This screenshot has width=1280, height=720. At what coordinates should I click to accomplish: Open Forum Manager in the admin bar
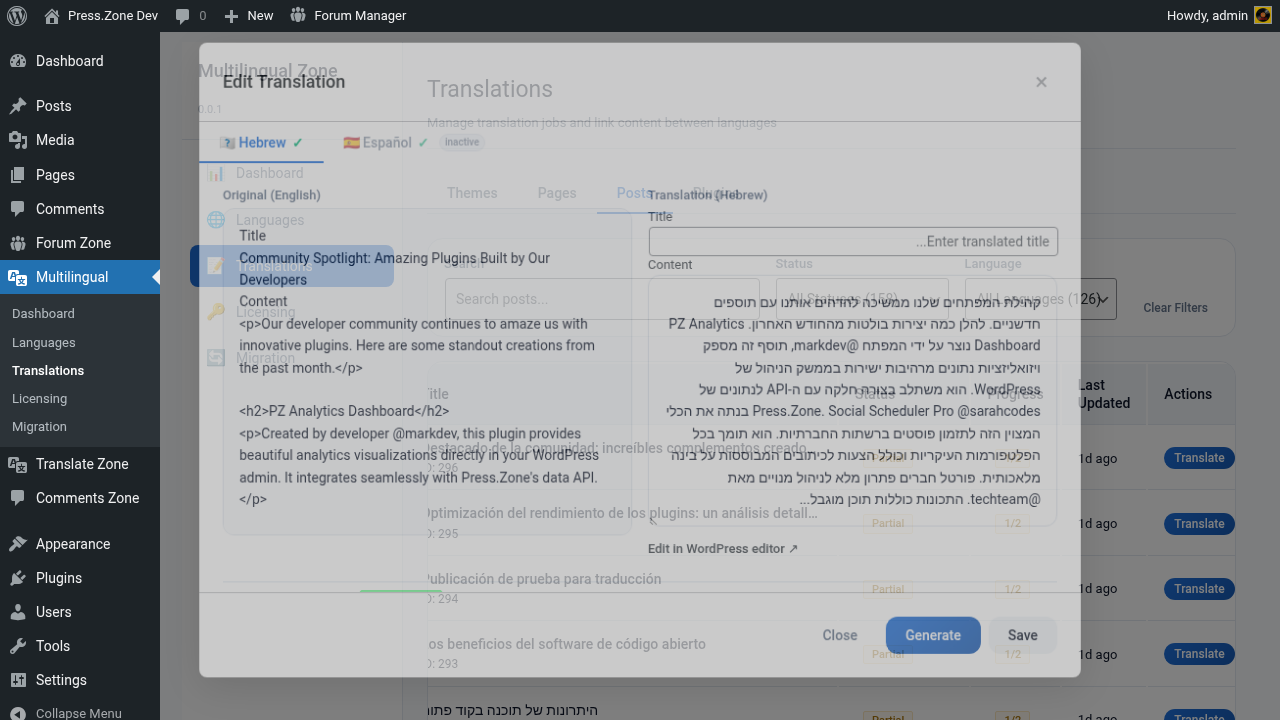(x=348, y=16)
